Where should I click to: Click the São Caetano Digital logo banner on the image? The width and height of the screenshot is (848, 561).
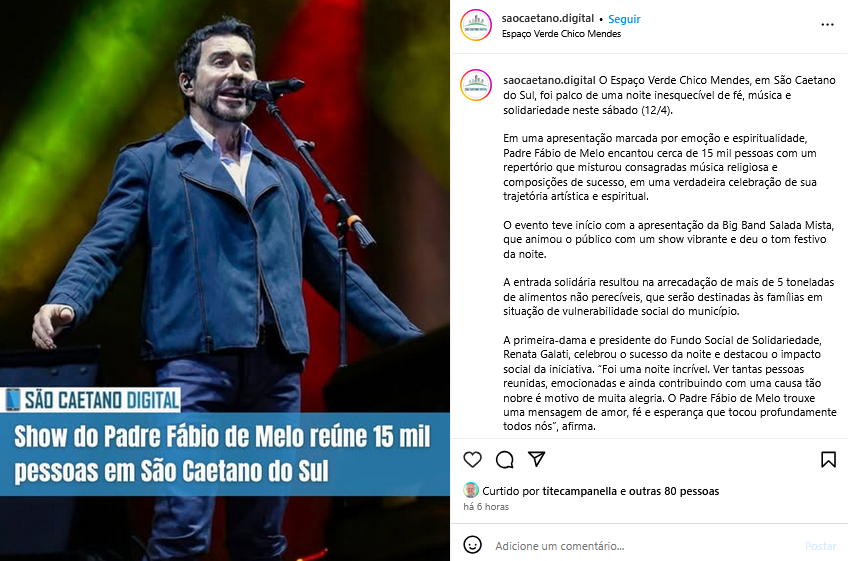91,400
